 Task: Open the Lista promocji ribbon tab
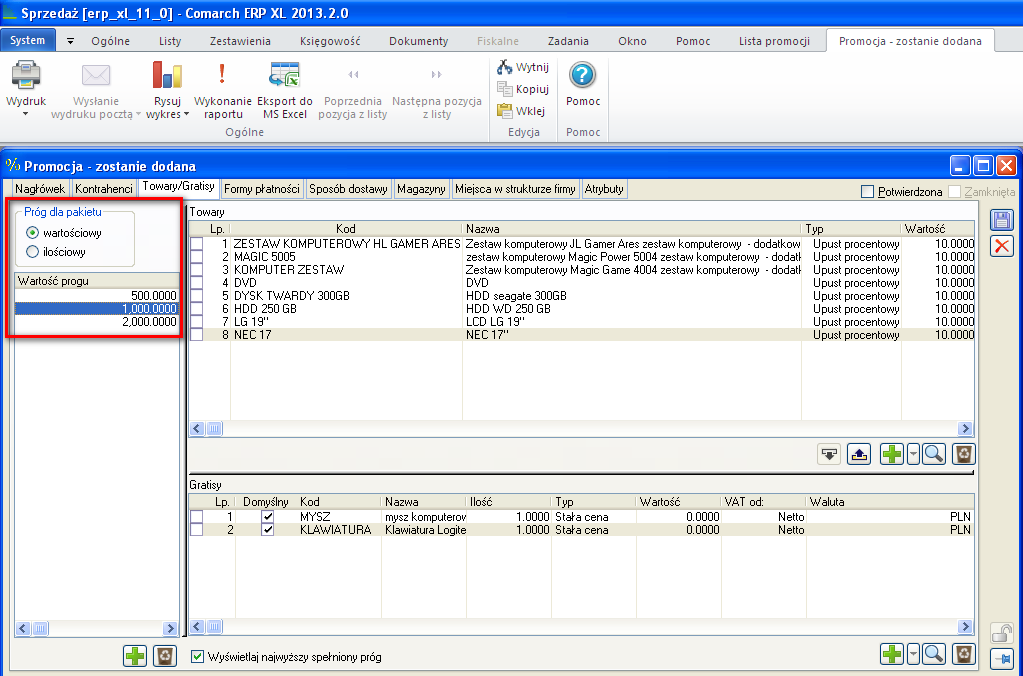click(774, 41)
